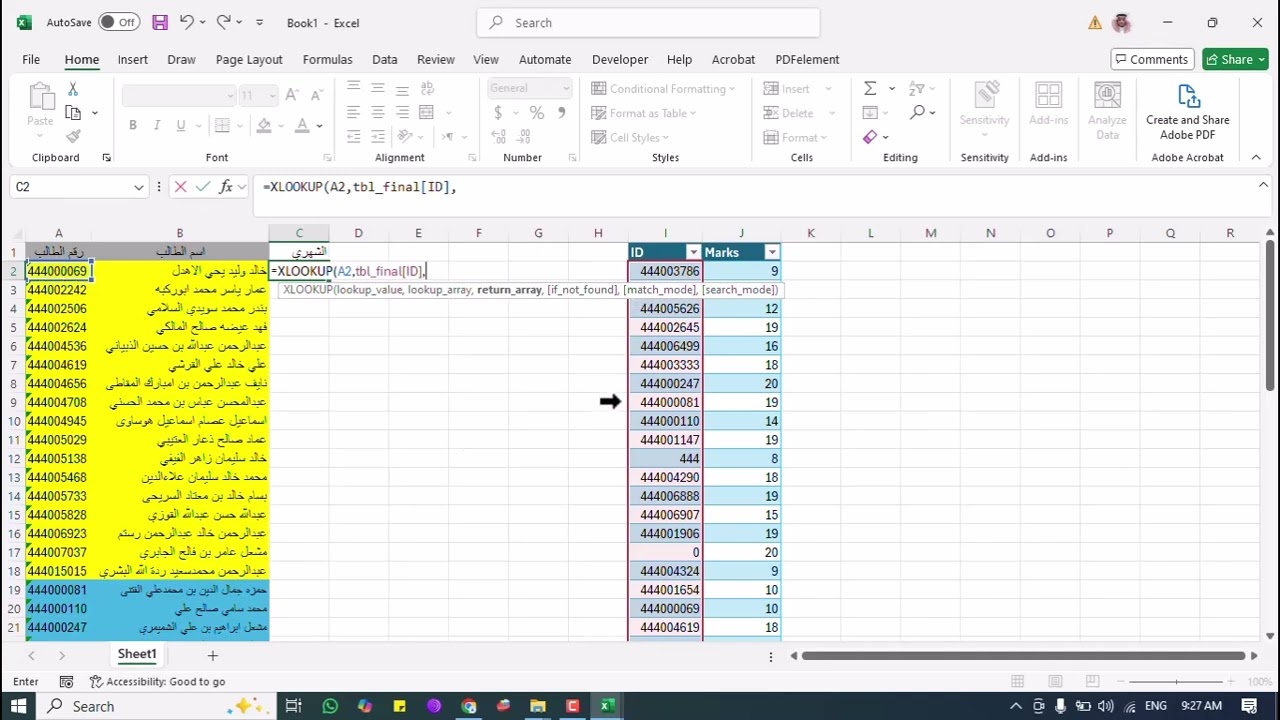Open the Format as Table dropdown
Screen dimensions: 1280x720
tap(646, 113)
